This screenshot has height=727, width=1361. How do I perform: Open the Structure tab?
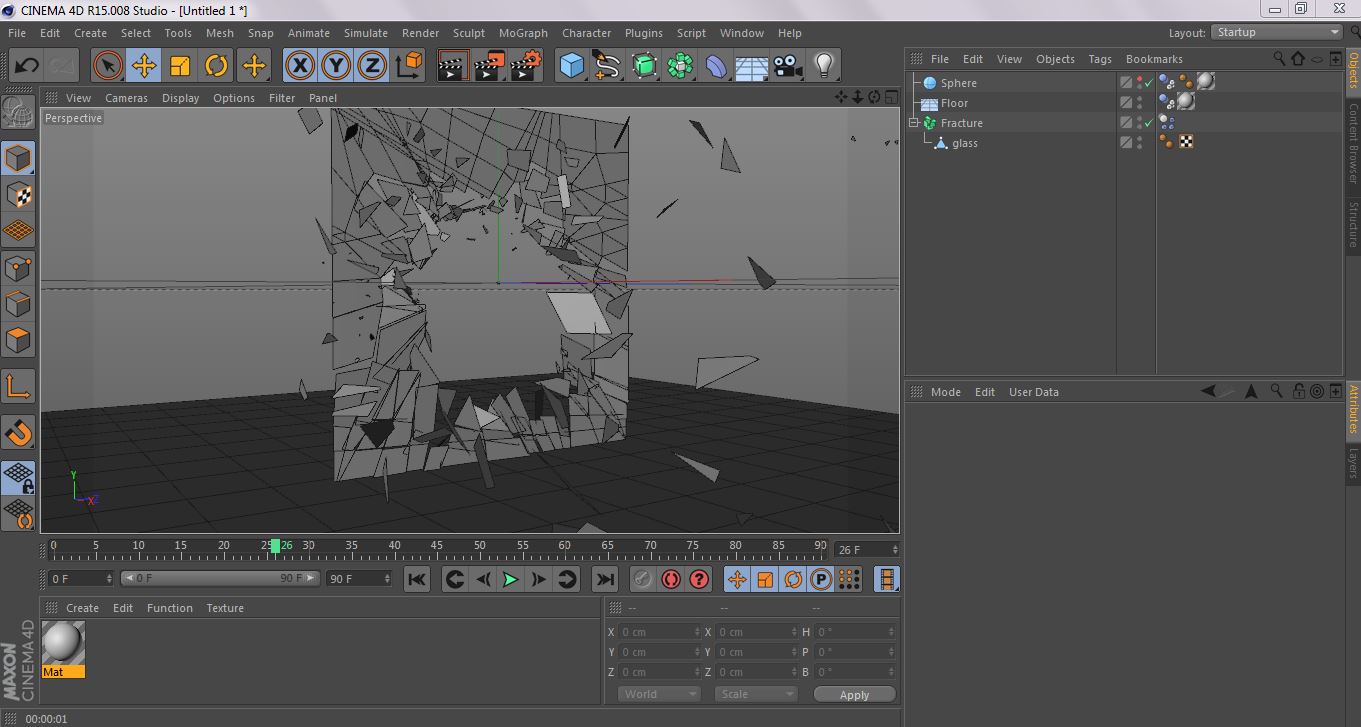1353,225
